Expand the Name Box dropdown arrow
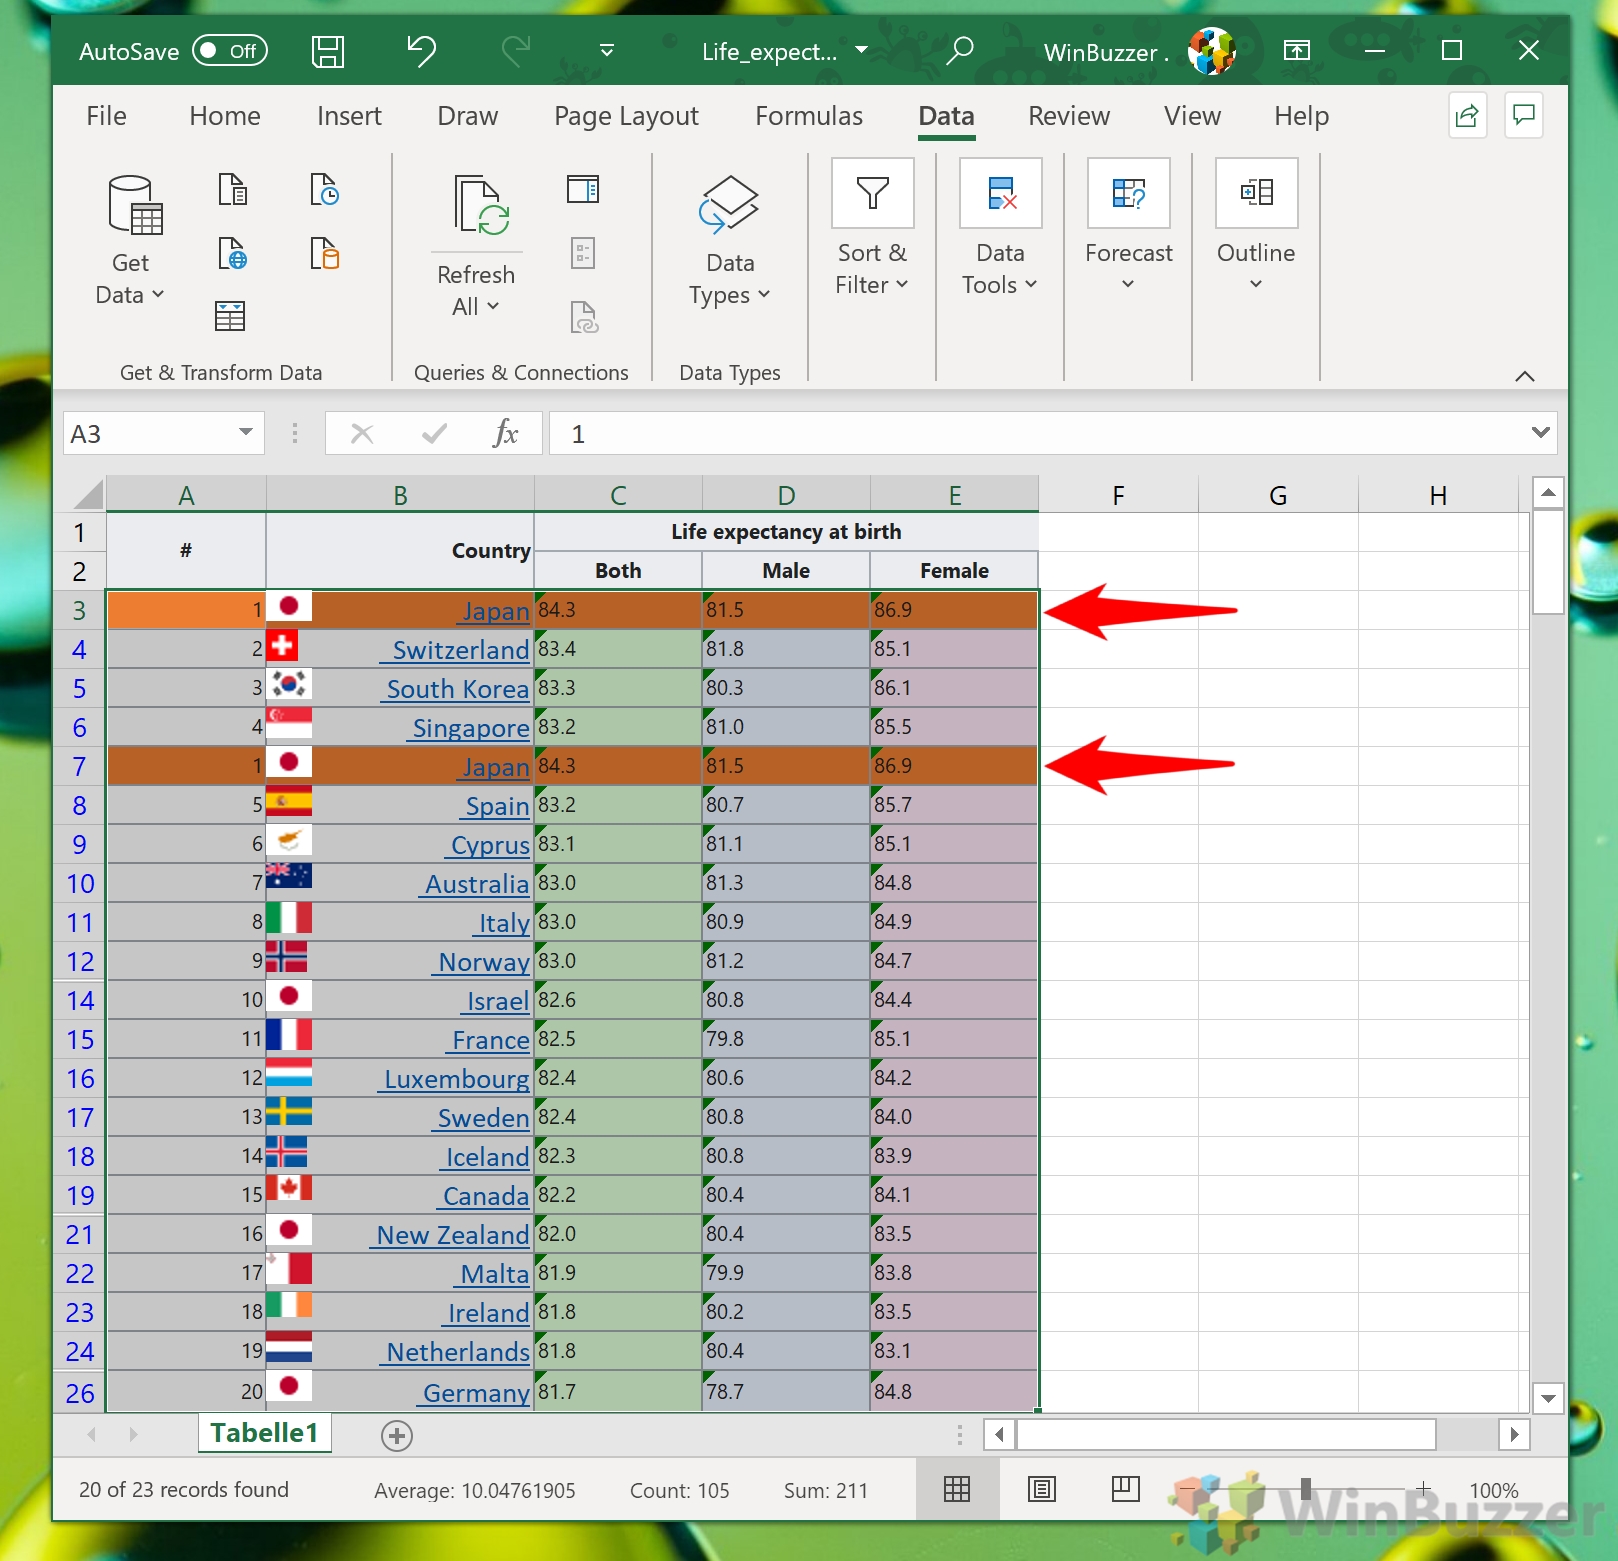1618x1561 pixels. [x=245, y=433]
